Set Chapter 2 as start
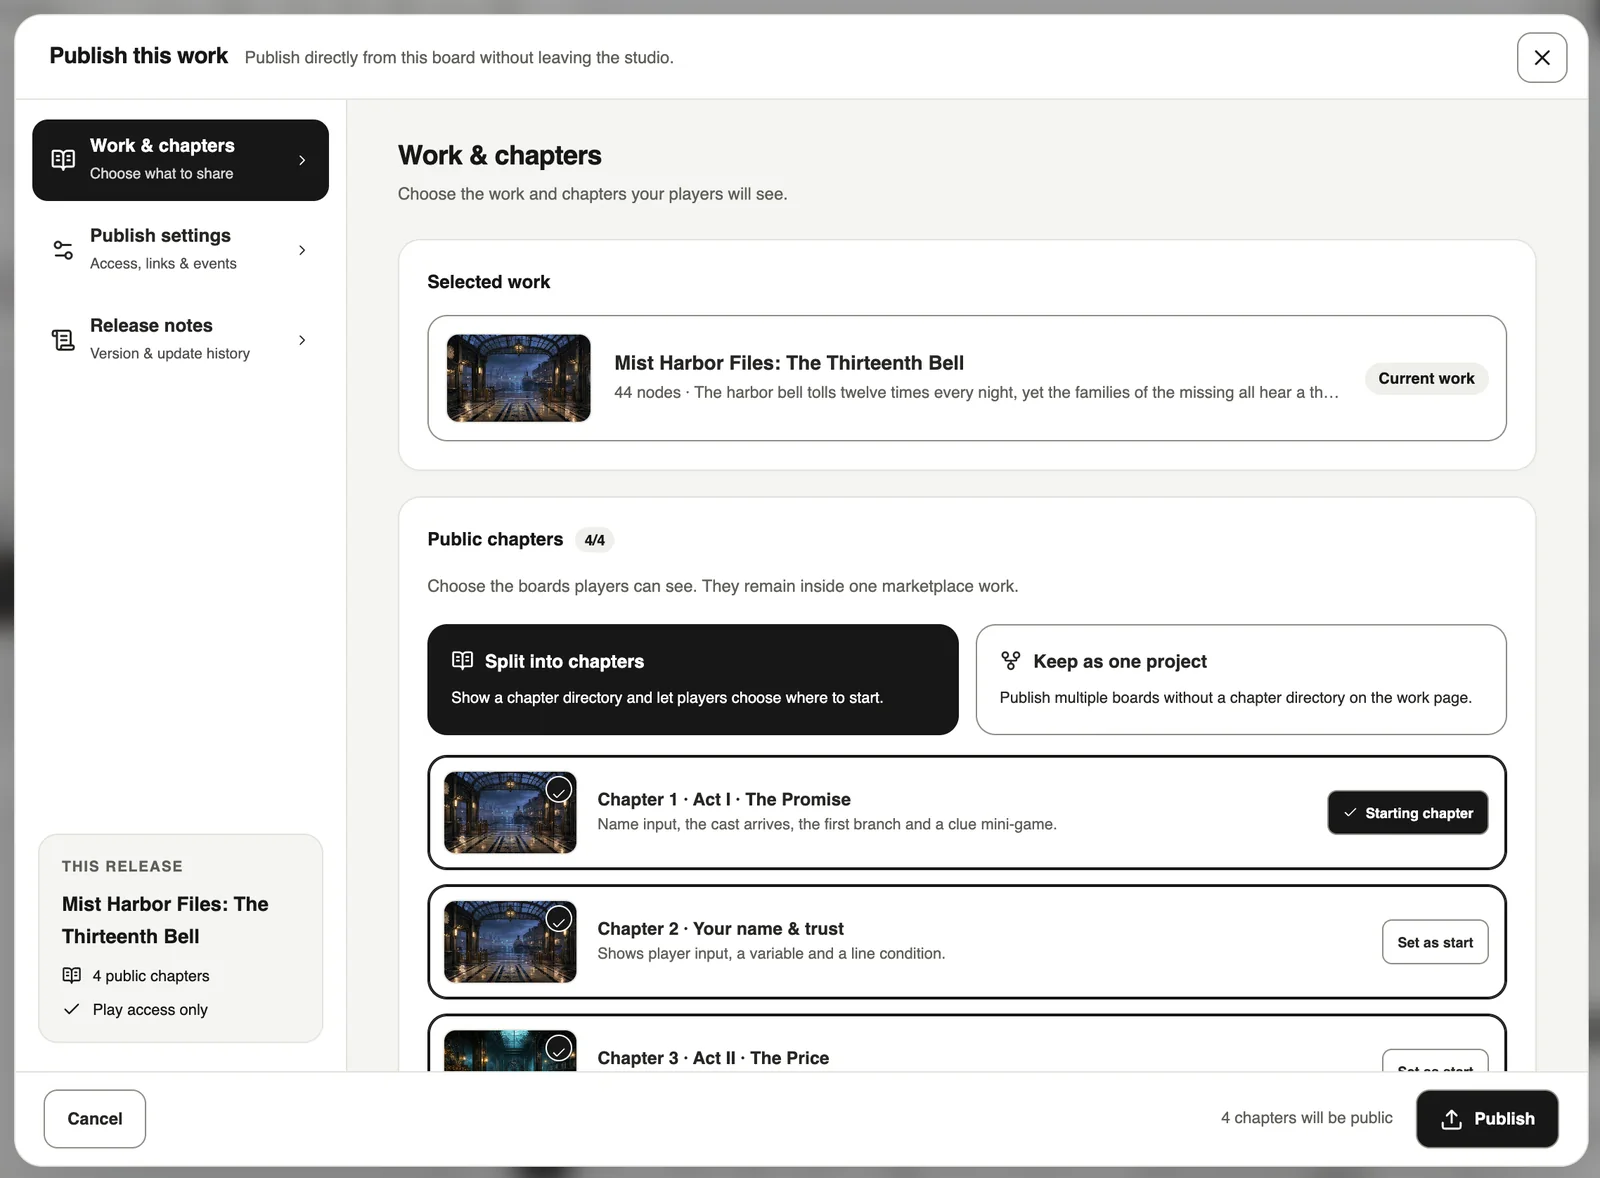The image size is (1600, 1178). [1435, 942]
